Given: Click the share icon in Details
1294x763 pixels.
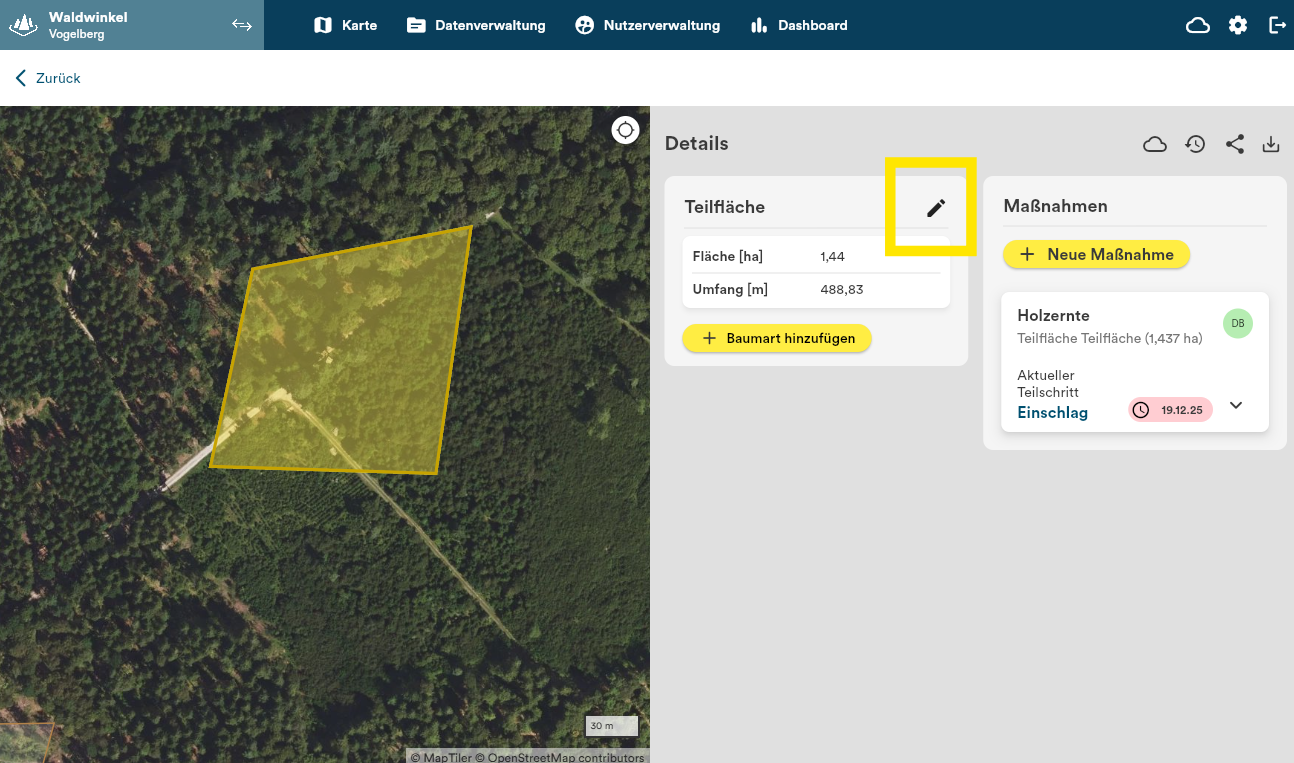Looking at the screenshot, I should pos(1235,145).
